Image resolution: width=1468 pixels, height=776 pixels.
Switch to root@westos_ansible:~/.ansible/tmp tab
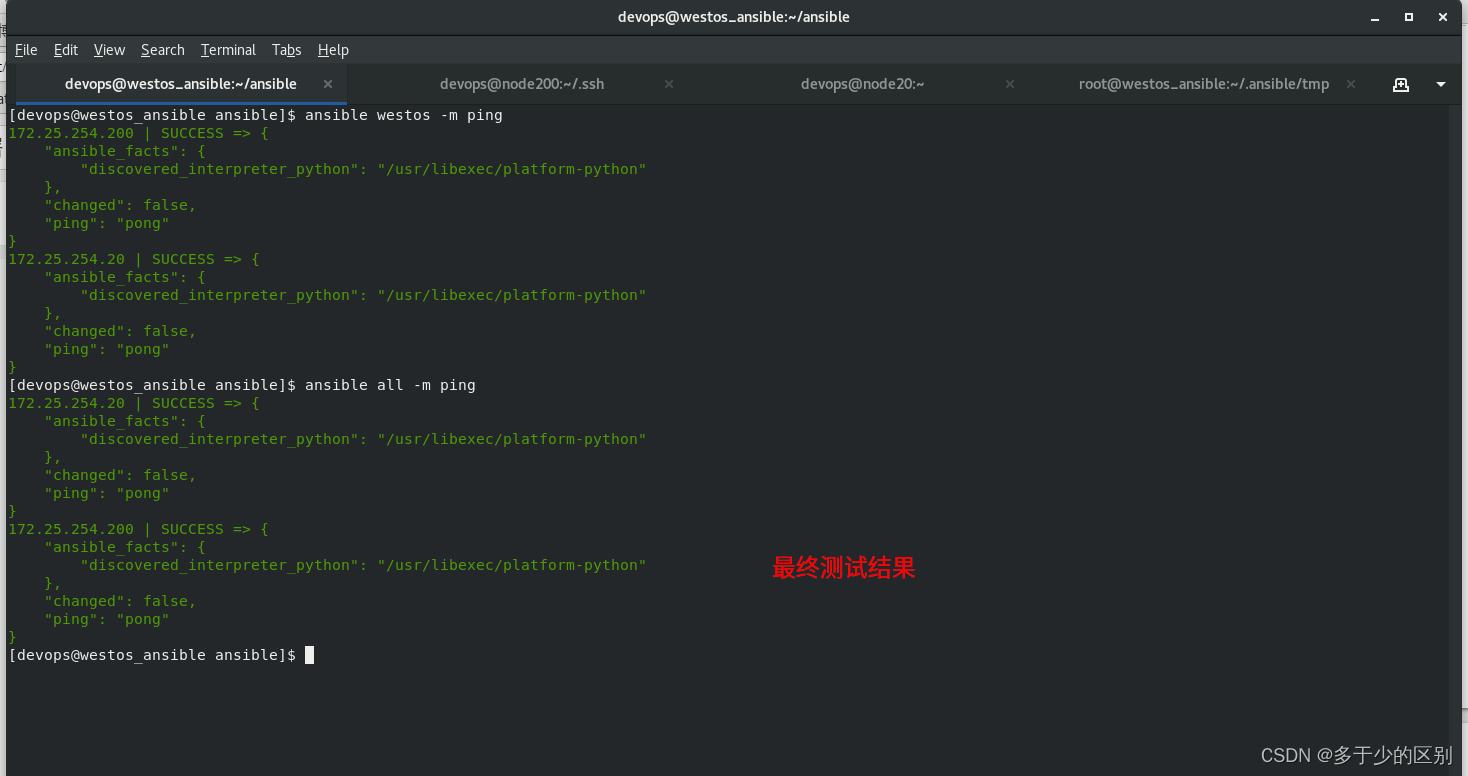(1204, 84)
